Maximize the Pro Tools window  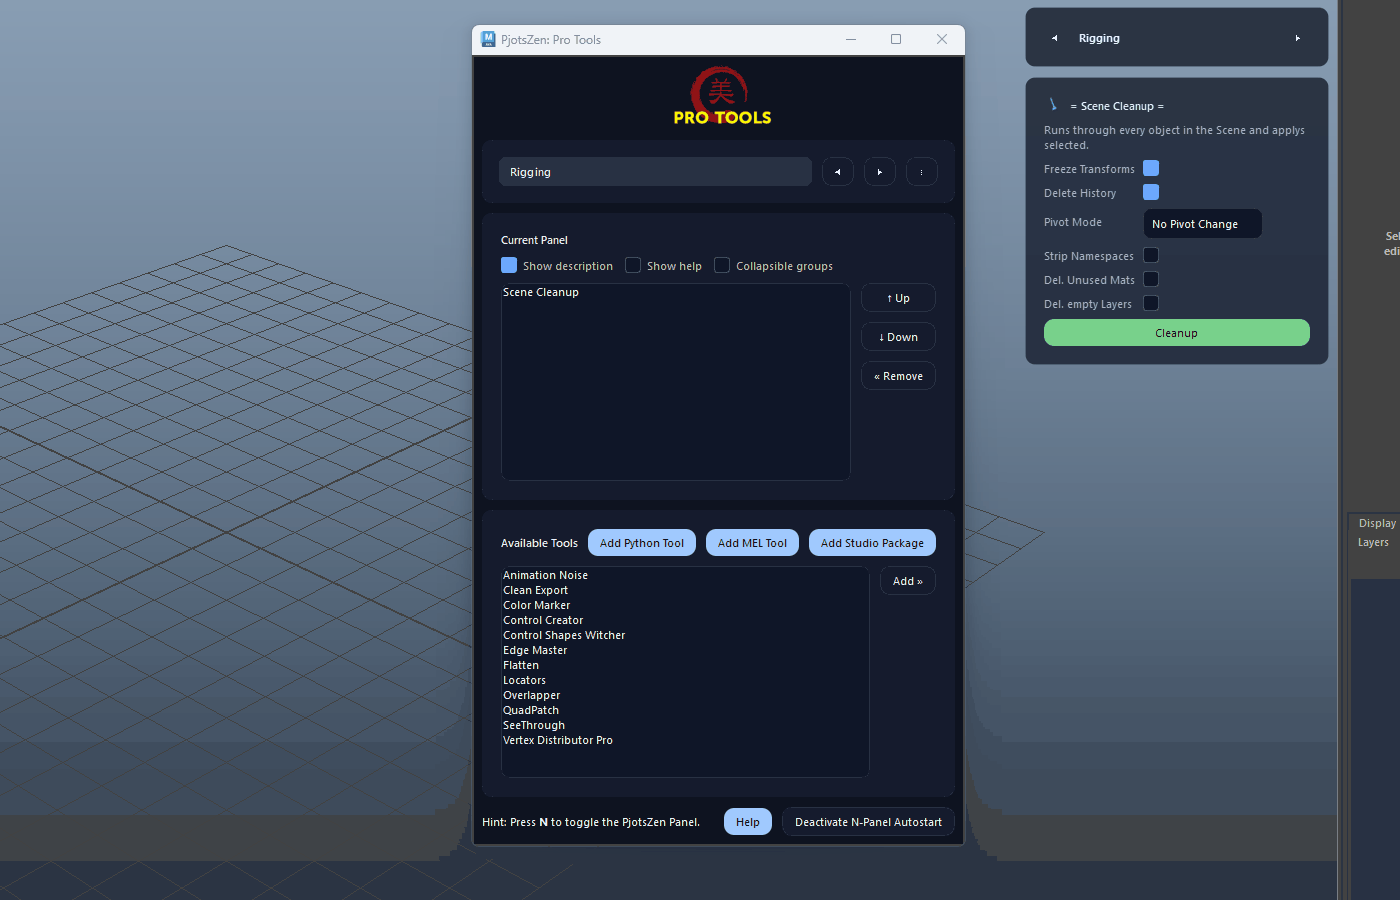tap(896, 39)
